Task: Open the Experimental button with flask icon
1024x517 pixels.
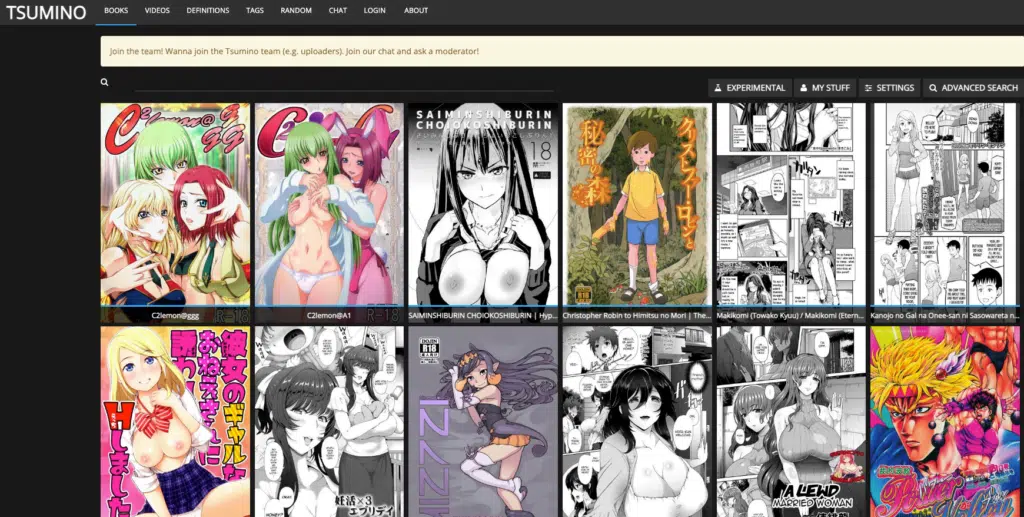Action: (750, 87)
